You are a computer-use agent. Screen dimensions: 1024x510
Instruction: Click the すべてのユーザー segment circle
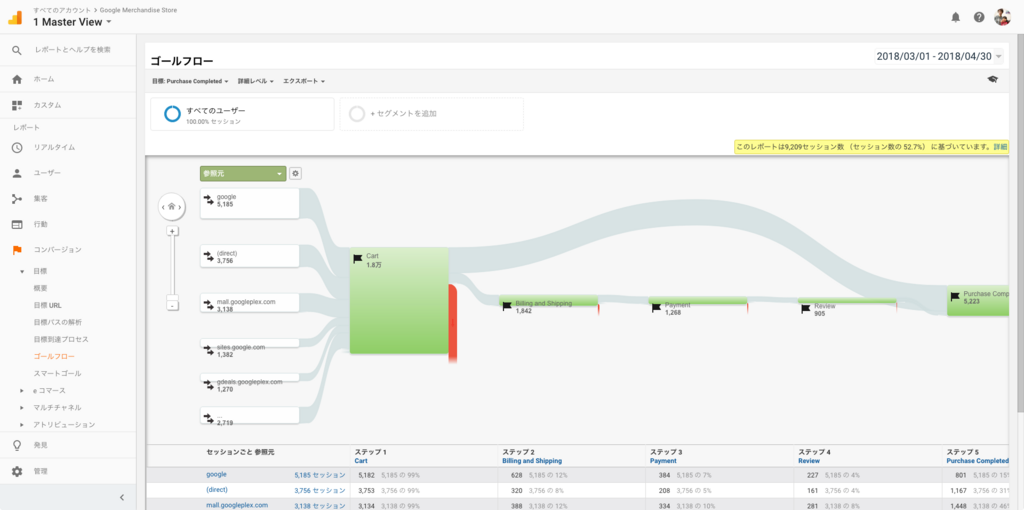172,114
